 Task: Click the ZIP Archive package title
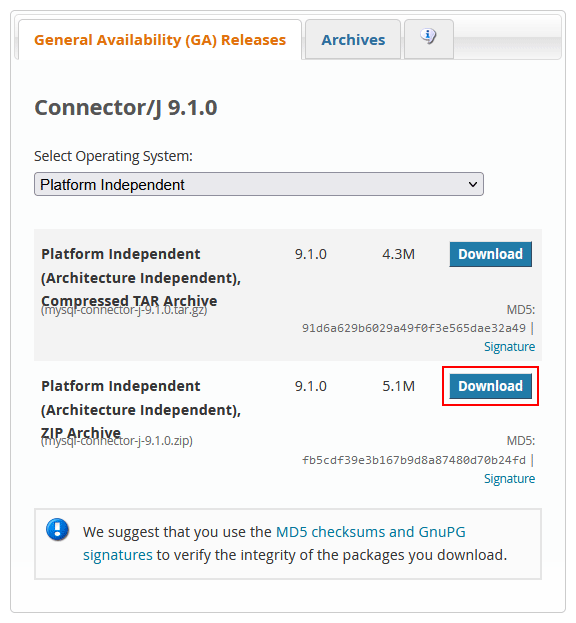coord(141,409)
